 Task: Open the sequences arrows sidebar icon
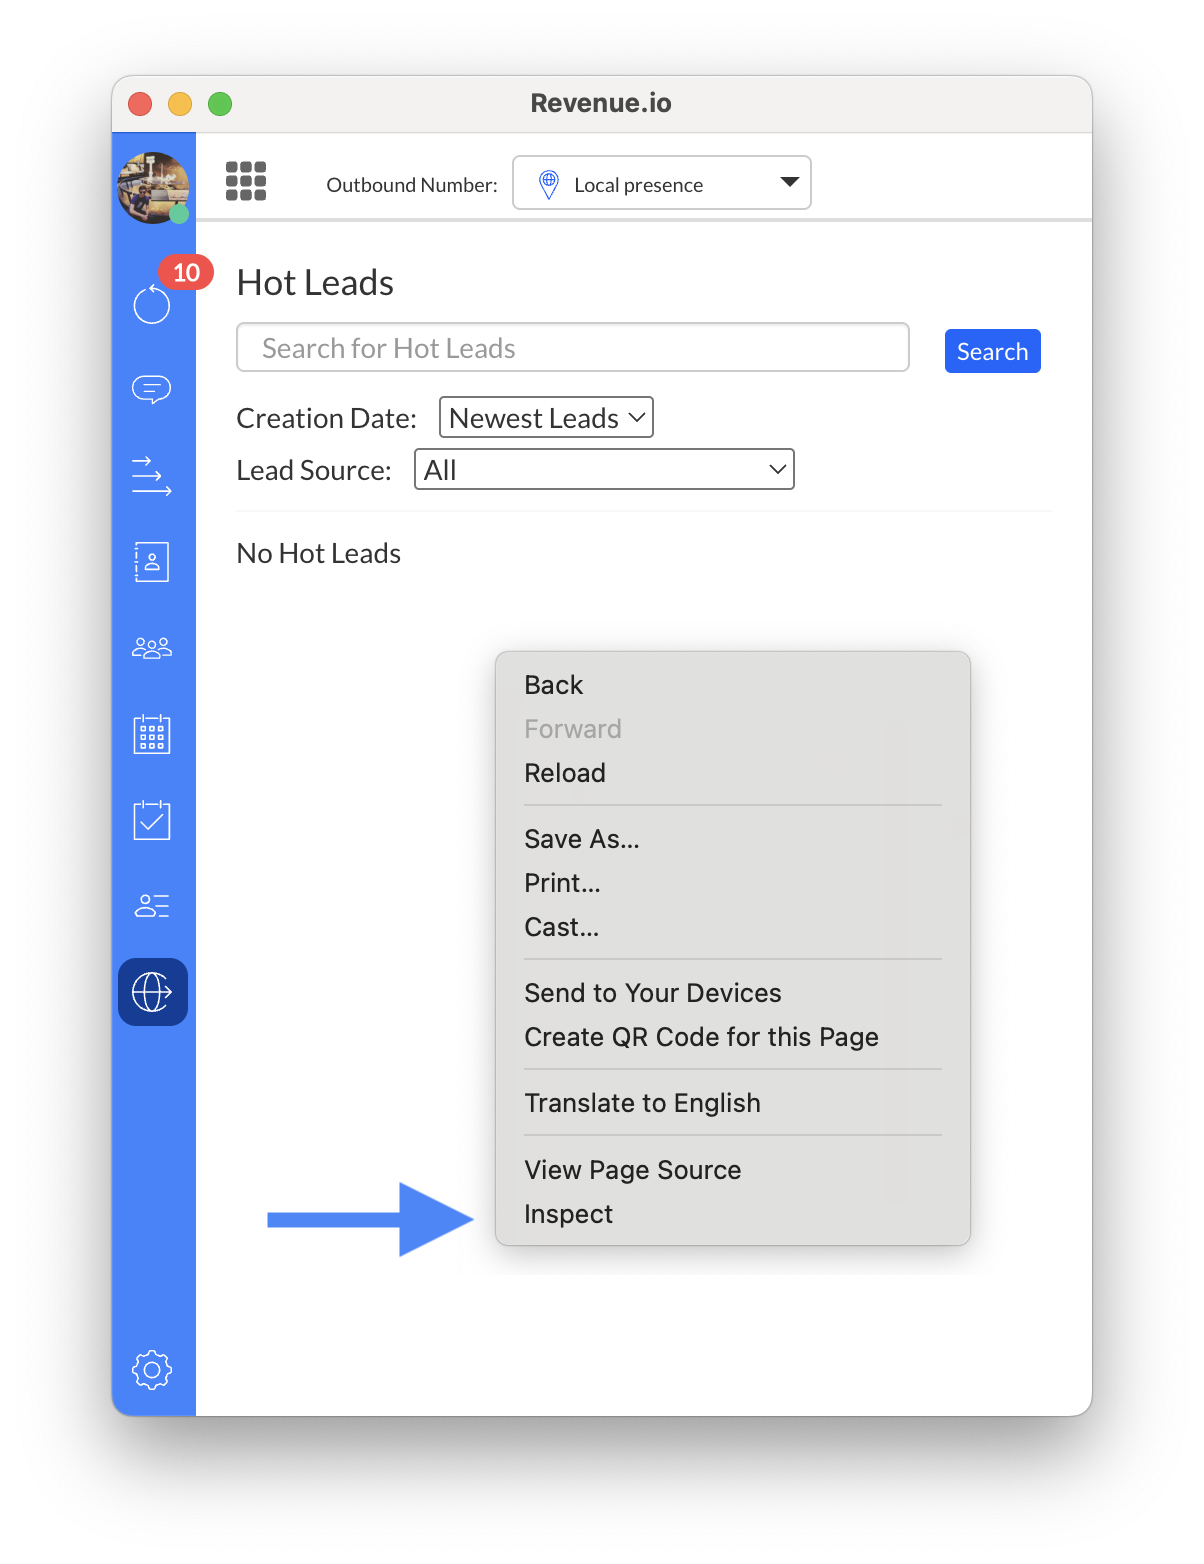[x=152, y=476]
